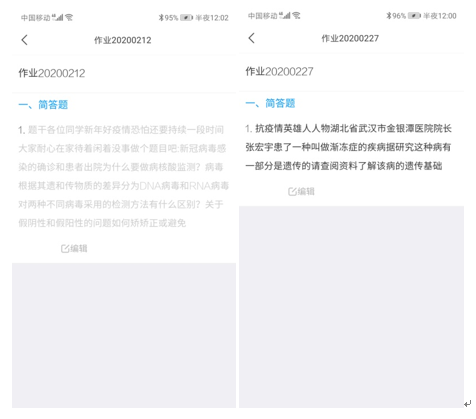Click the Bluetooth icon beside 96%

(389, 16)
